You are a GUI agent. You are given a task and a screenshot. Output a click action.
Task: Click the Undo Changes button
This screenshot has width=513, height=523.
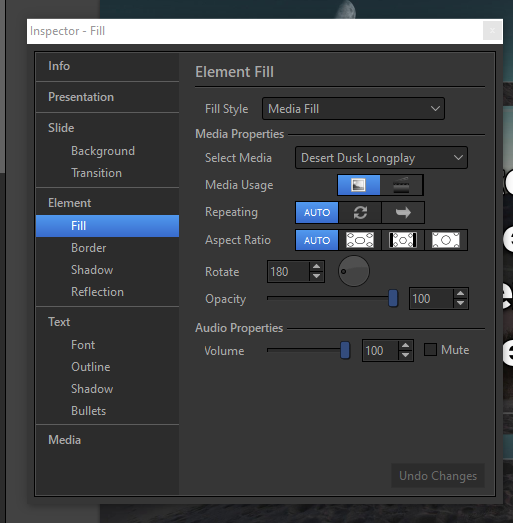click(x=438, y=476)
